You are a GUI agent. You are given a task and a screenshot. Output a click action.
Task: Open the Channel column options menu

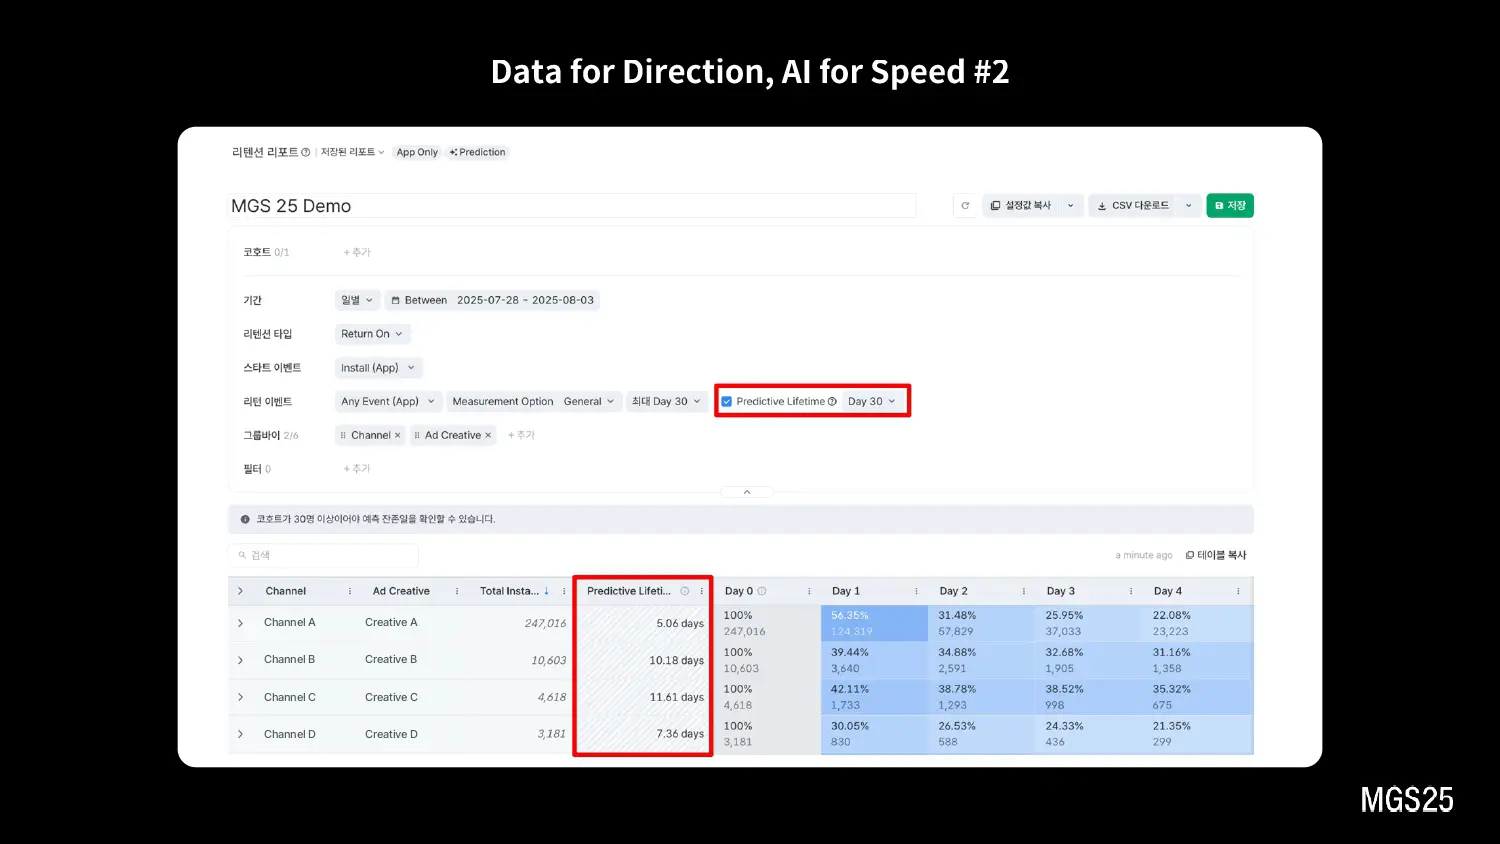350,592
